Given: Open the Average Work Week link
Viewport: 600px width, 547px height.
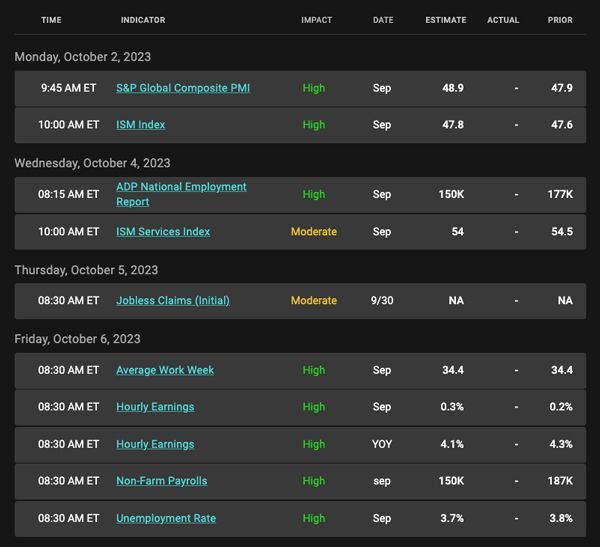Looking at the screenshot, I should pyautogui.click(x=165, y=370).
